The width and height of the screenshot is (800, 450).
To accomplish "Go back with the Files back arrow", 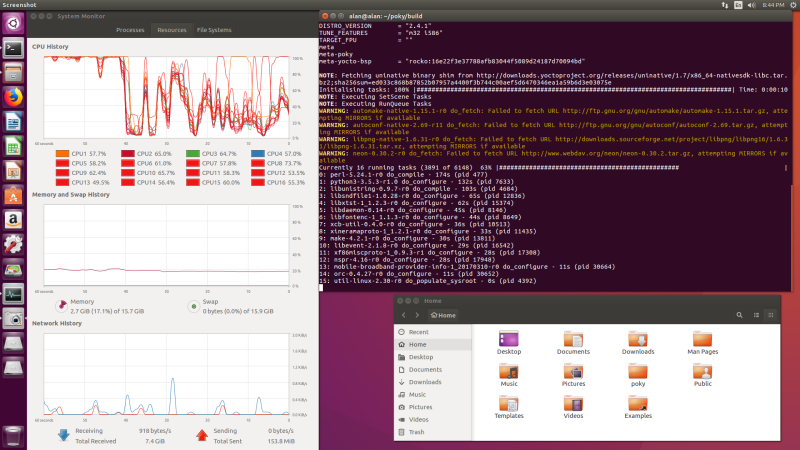I will coord(404,315).
